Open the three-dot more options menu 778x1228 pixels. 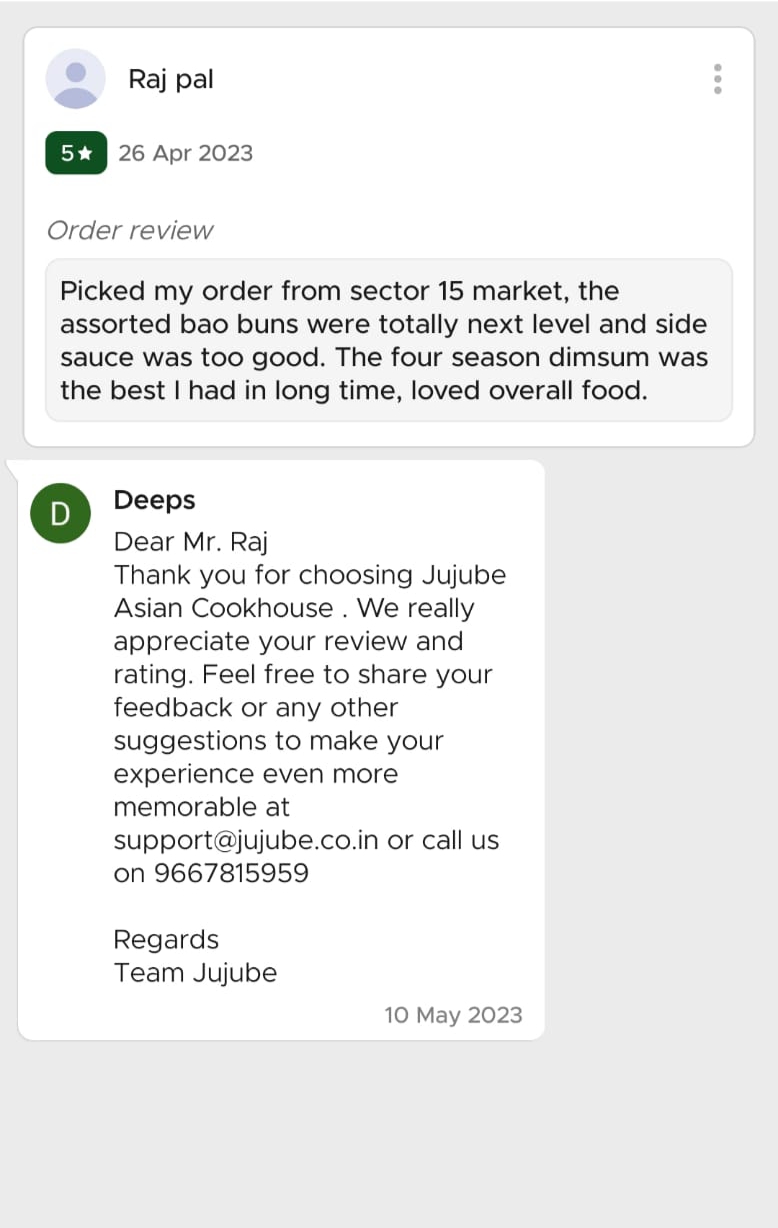click(717, 79)
